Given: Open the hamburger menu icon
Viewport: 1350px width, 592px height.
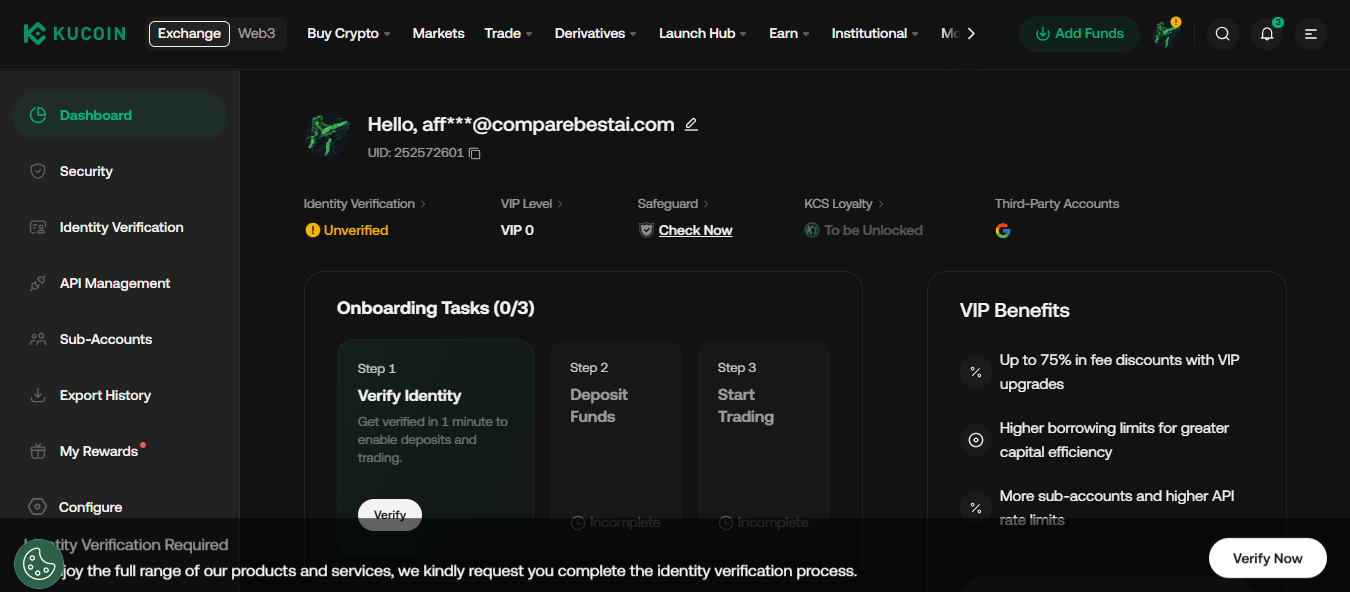Looking at the screenshot, I should coord(1311,34).
